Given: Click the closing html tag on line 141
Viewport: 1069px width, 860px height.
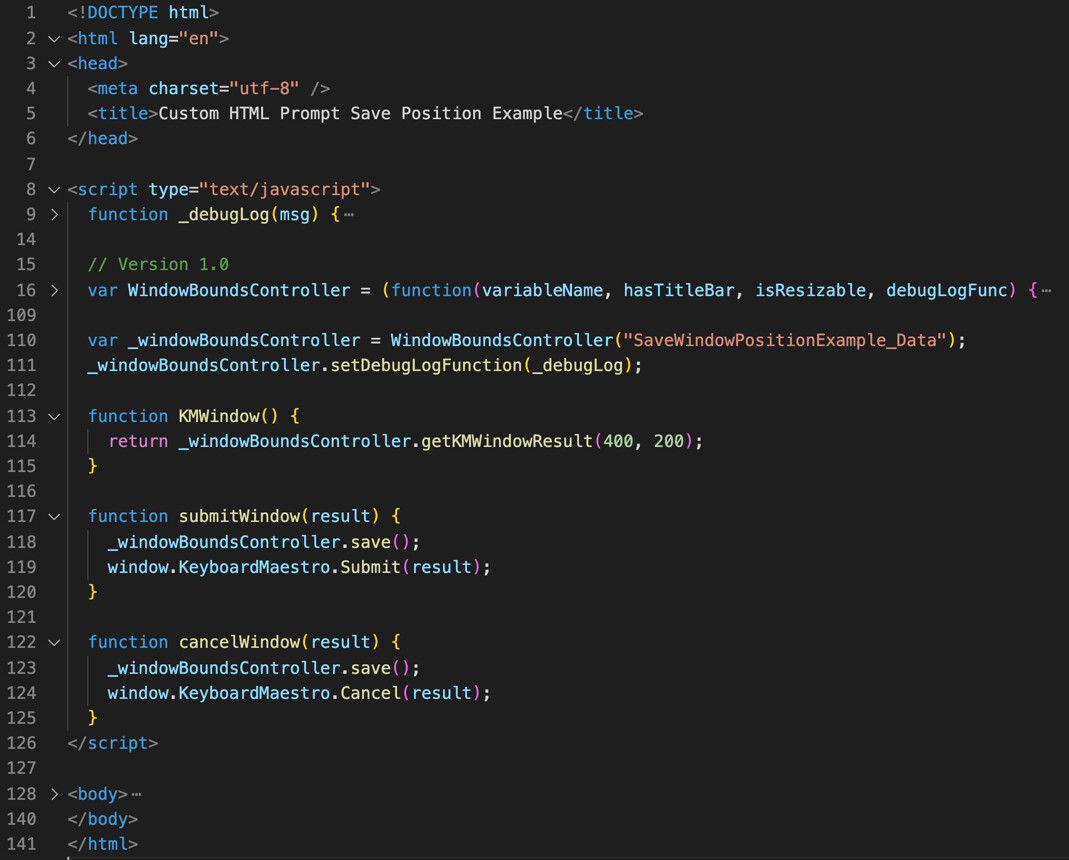Looking at the screenshot, I should (102, 844).
